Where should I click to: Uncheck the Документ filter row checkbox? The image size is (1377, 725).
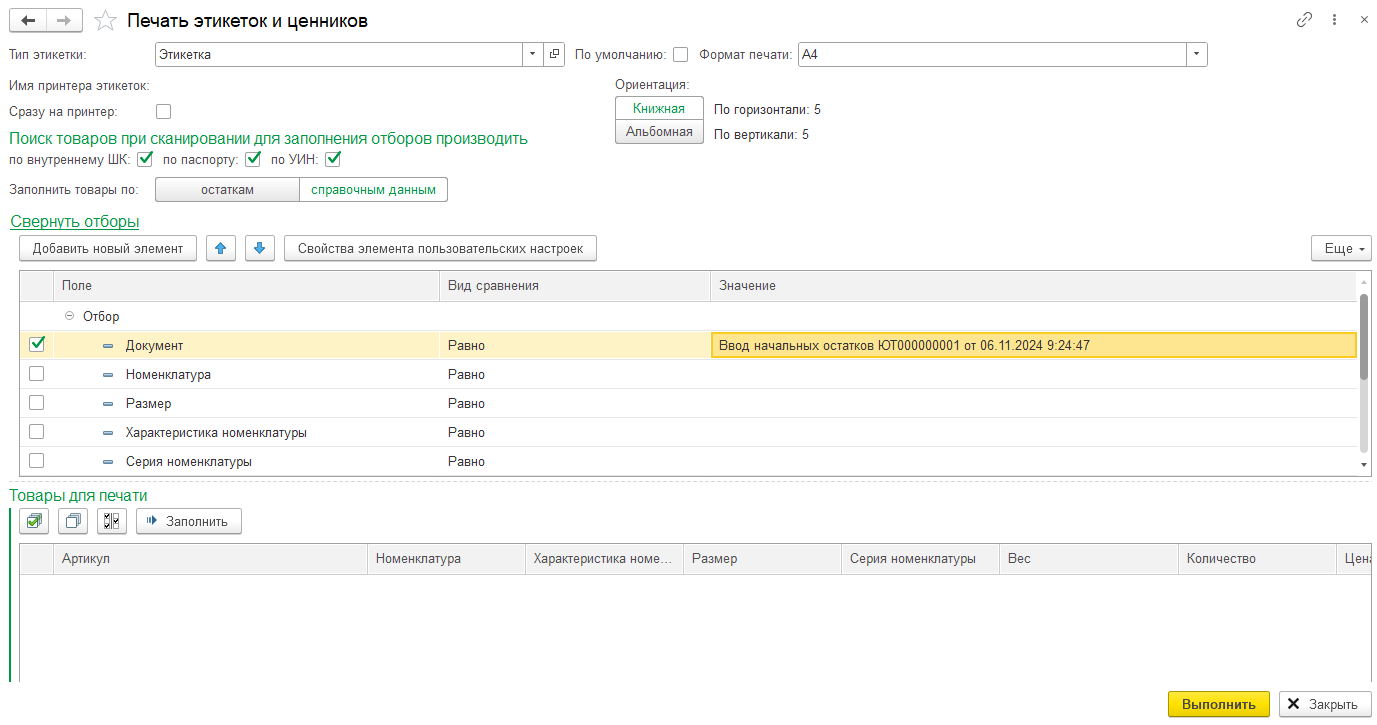[x=37, y=344]
